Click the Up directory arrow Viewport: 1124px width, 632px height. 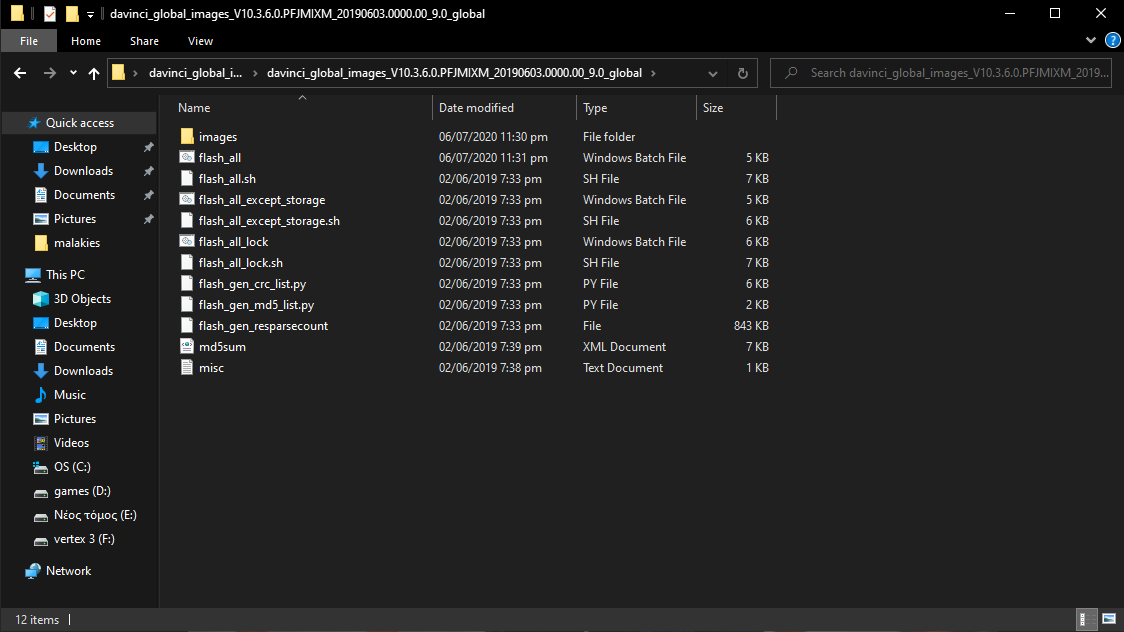click(x=94, y=73)
